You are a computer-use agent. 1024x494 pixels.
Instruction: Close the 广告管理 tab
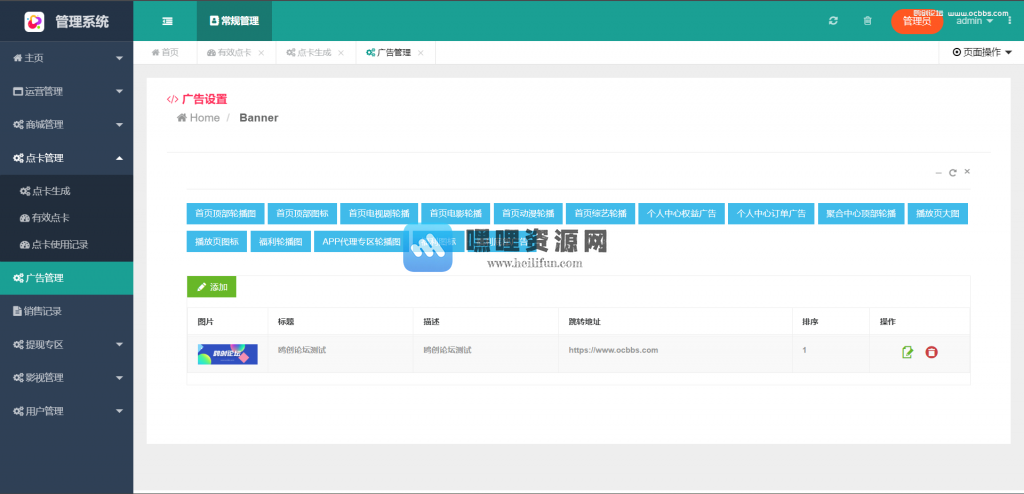[x=421, y=53]
